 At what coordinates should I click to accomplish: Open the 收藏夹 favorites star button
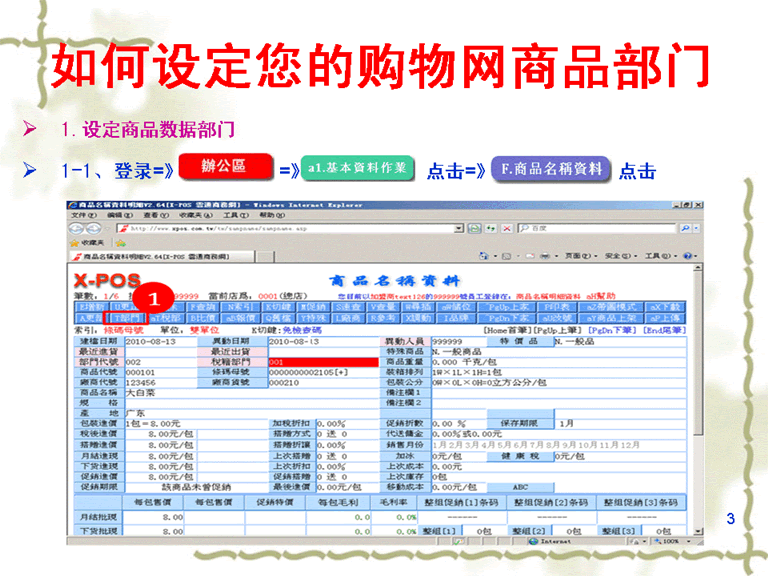88,243
